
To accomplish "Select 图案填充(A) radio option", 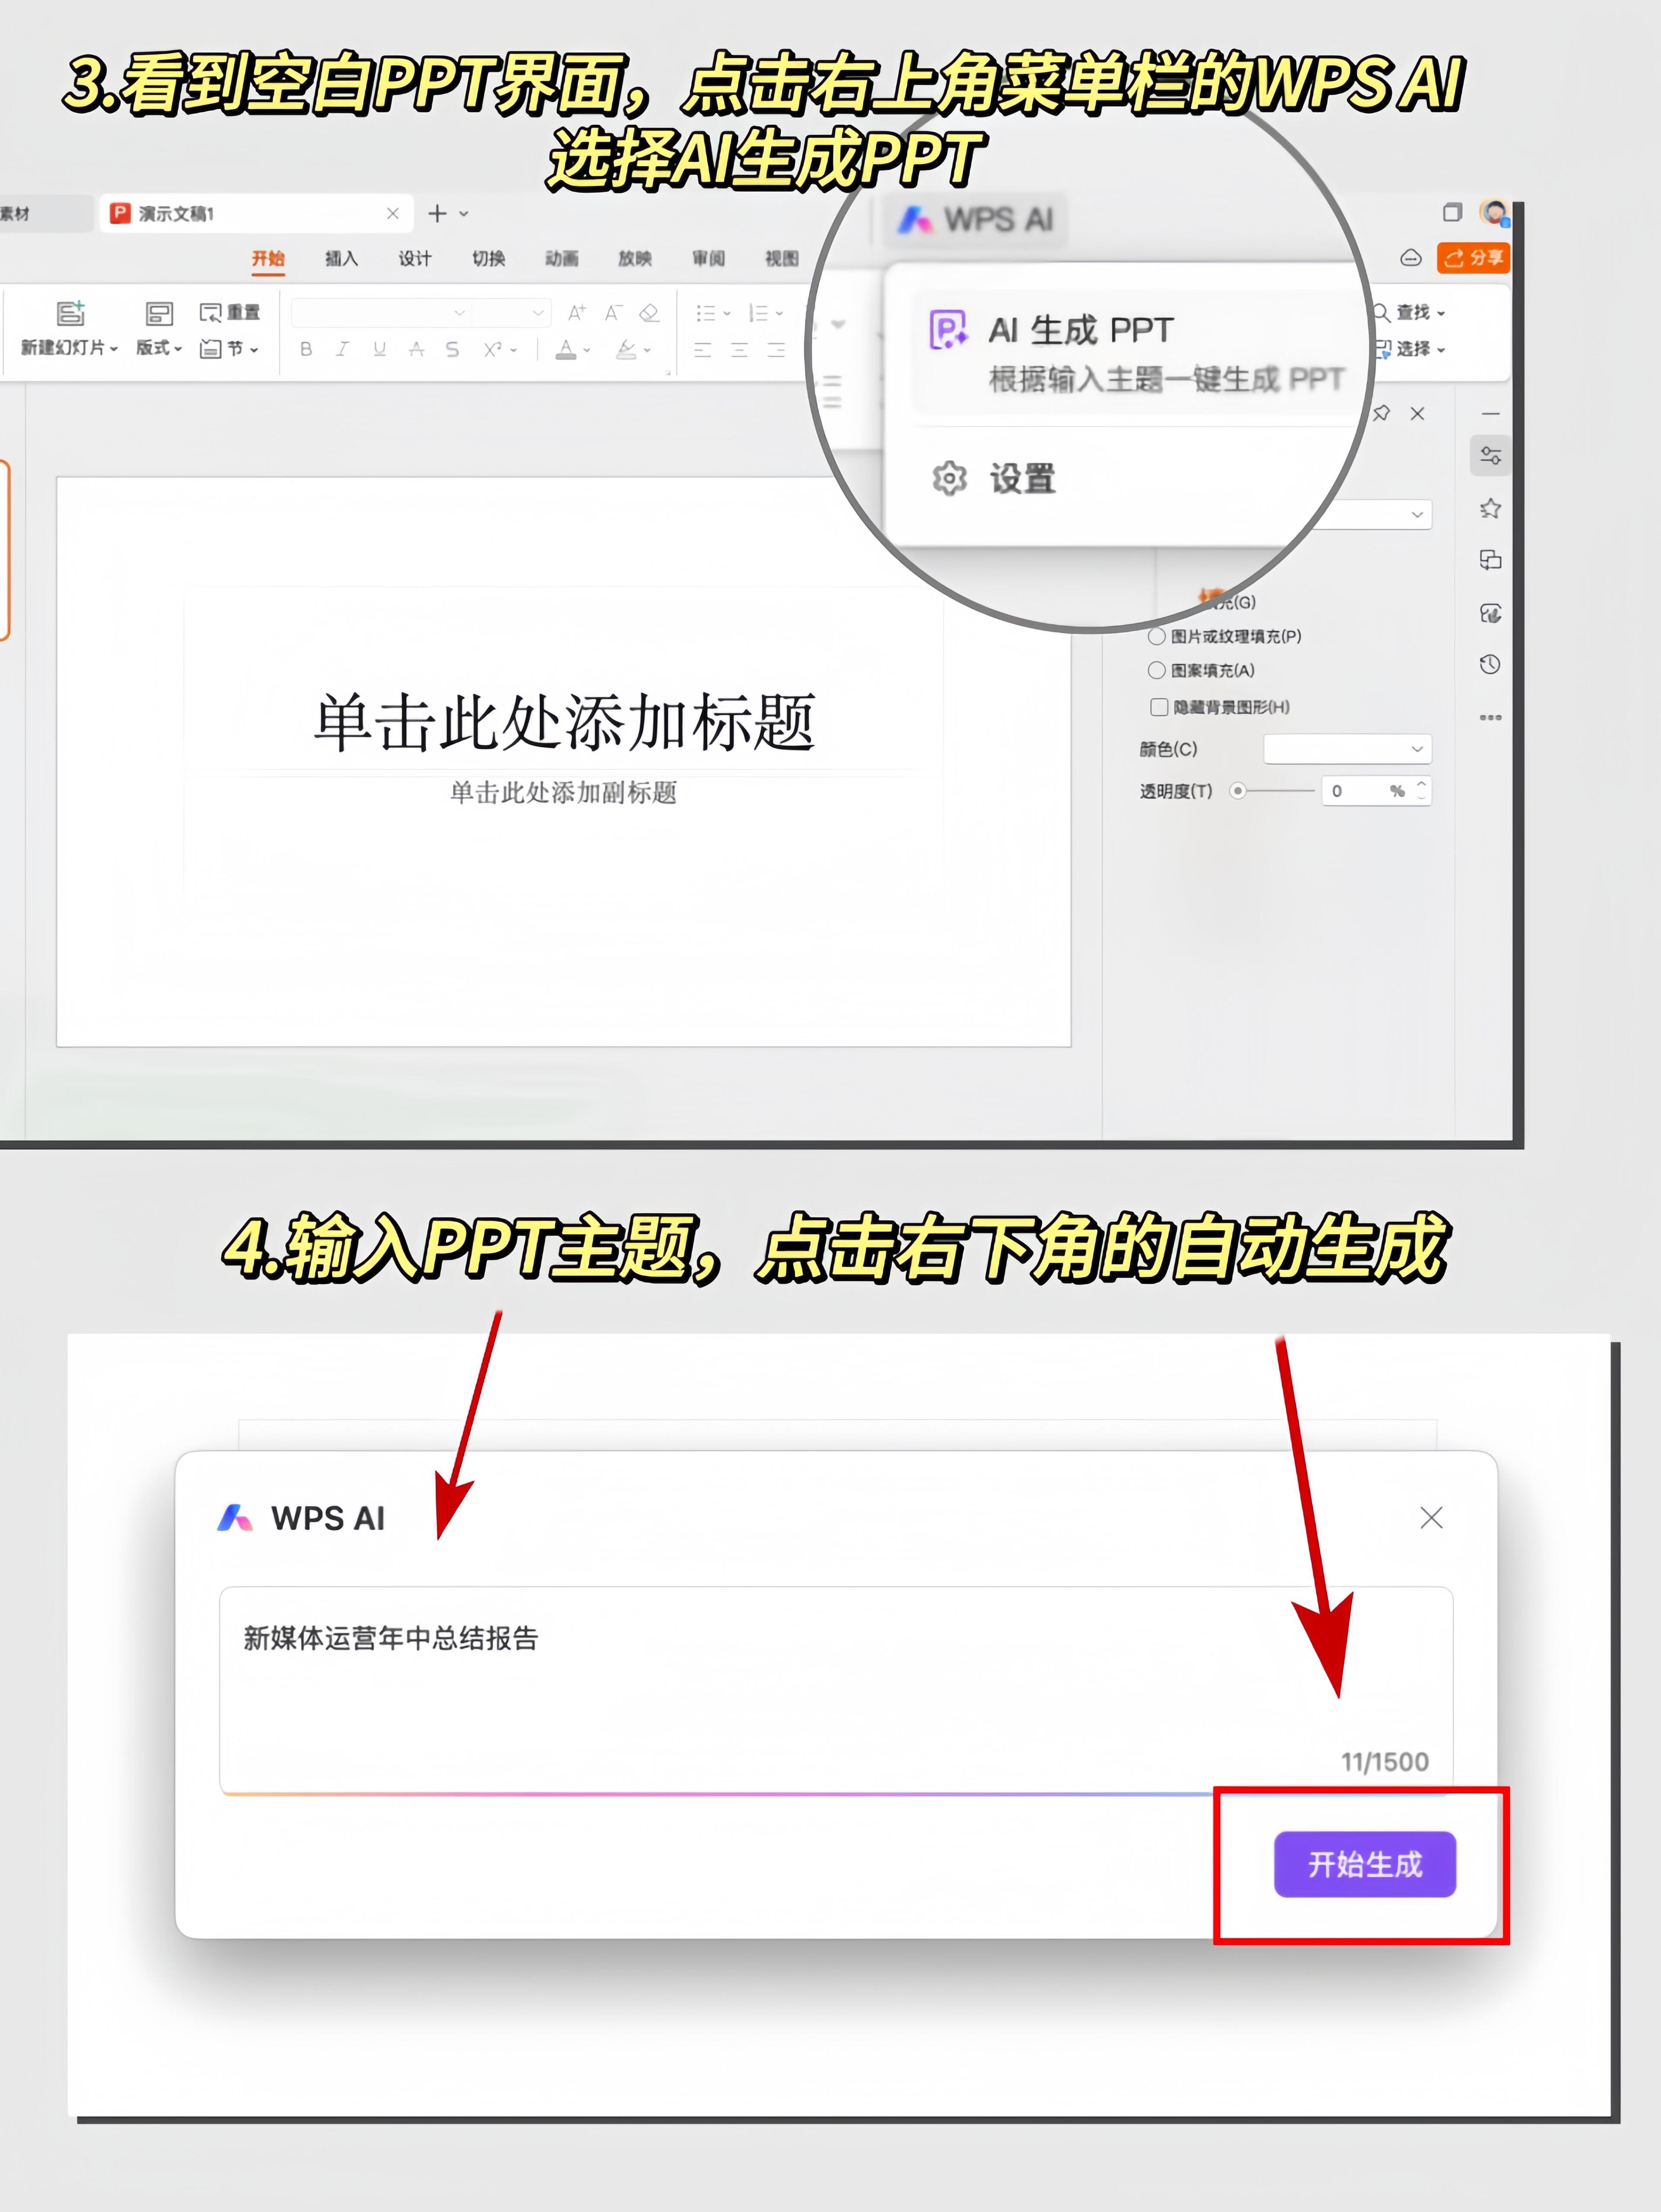I will [x=1201, y=670].
